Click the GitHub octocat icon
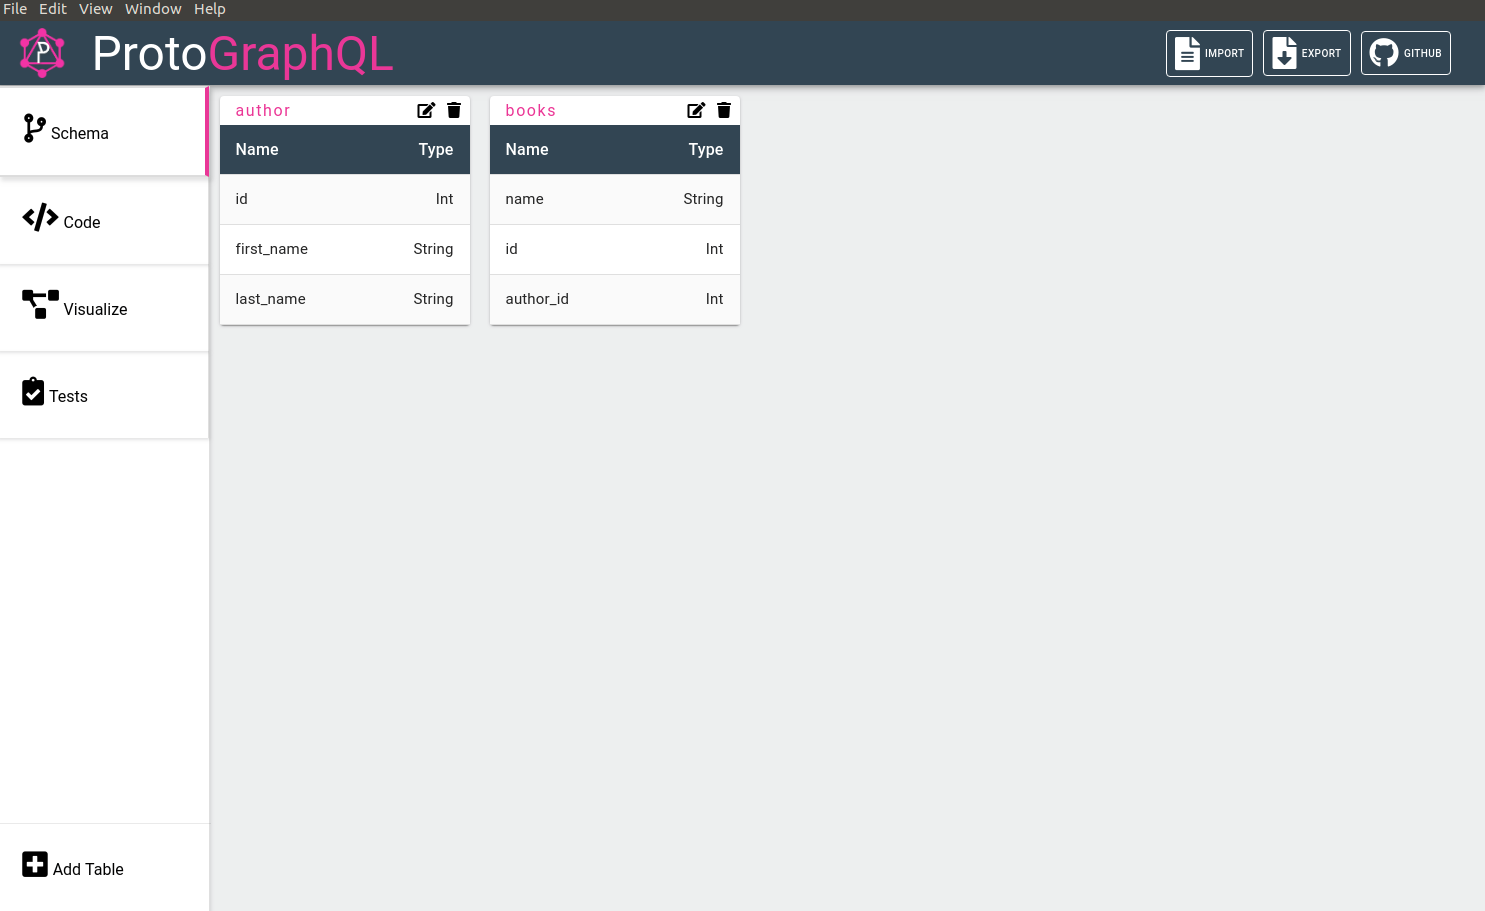The height and width of the screenshot is (911, 1485). pyautogui.click(x=1384, y=53)
